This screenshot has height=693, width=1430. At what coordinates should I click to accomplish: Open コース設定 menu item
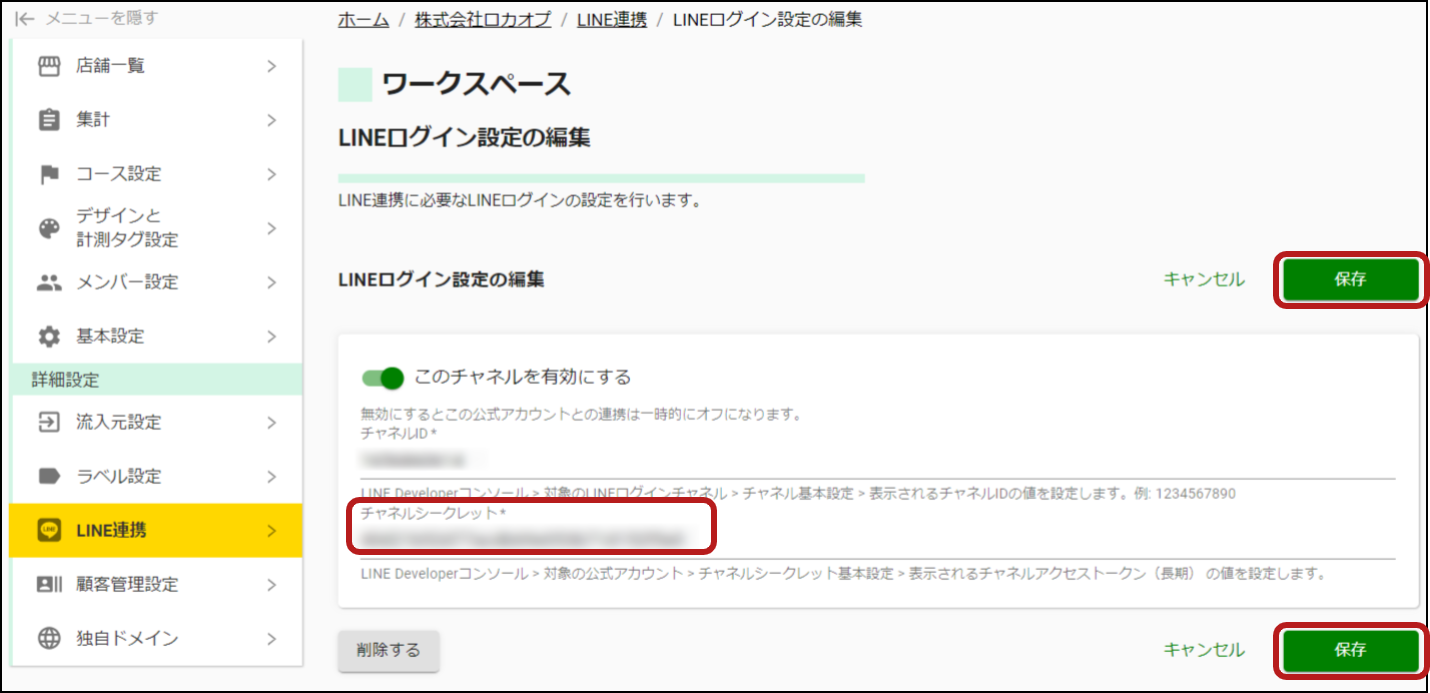[156, 174]
